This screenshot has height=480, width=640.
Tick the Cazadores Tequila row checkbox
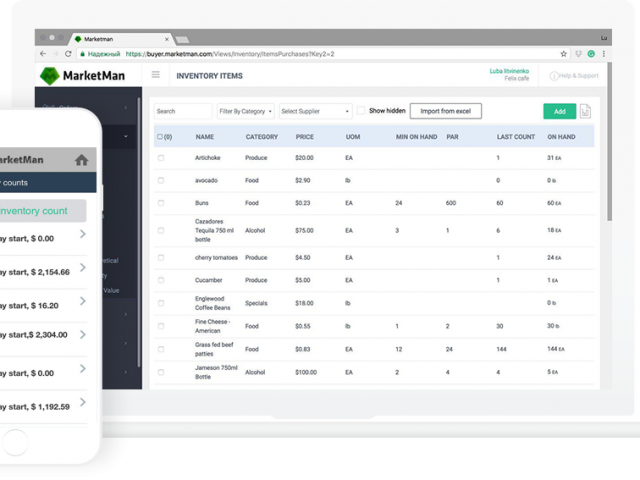pyautogui.click(x=161, y=231)
